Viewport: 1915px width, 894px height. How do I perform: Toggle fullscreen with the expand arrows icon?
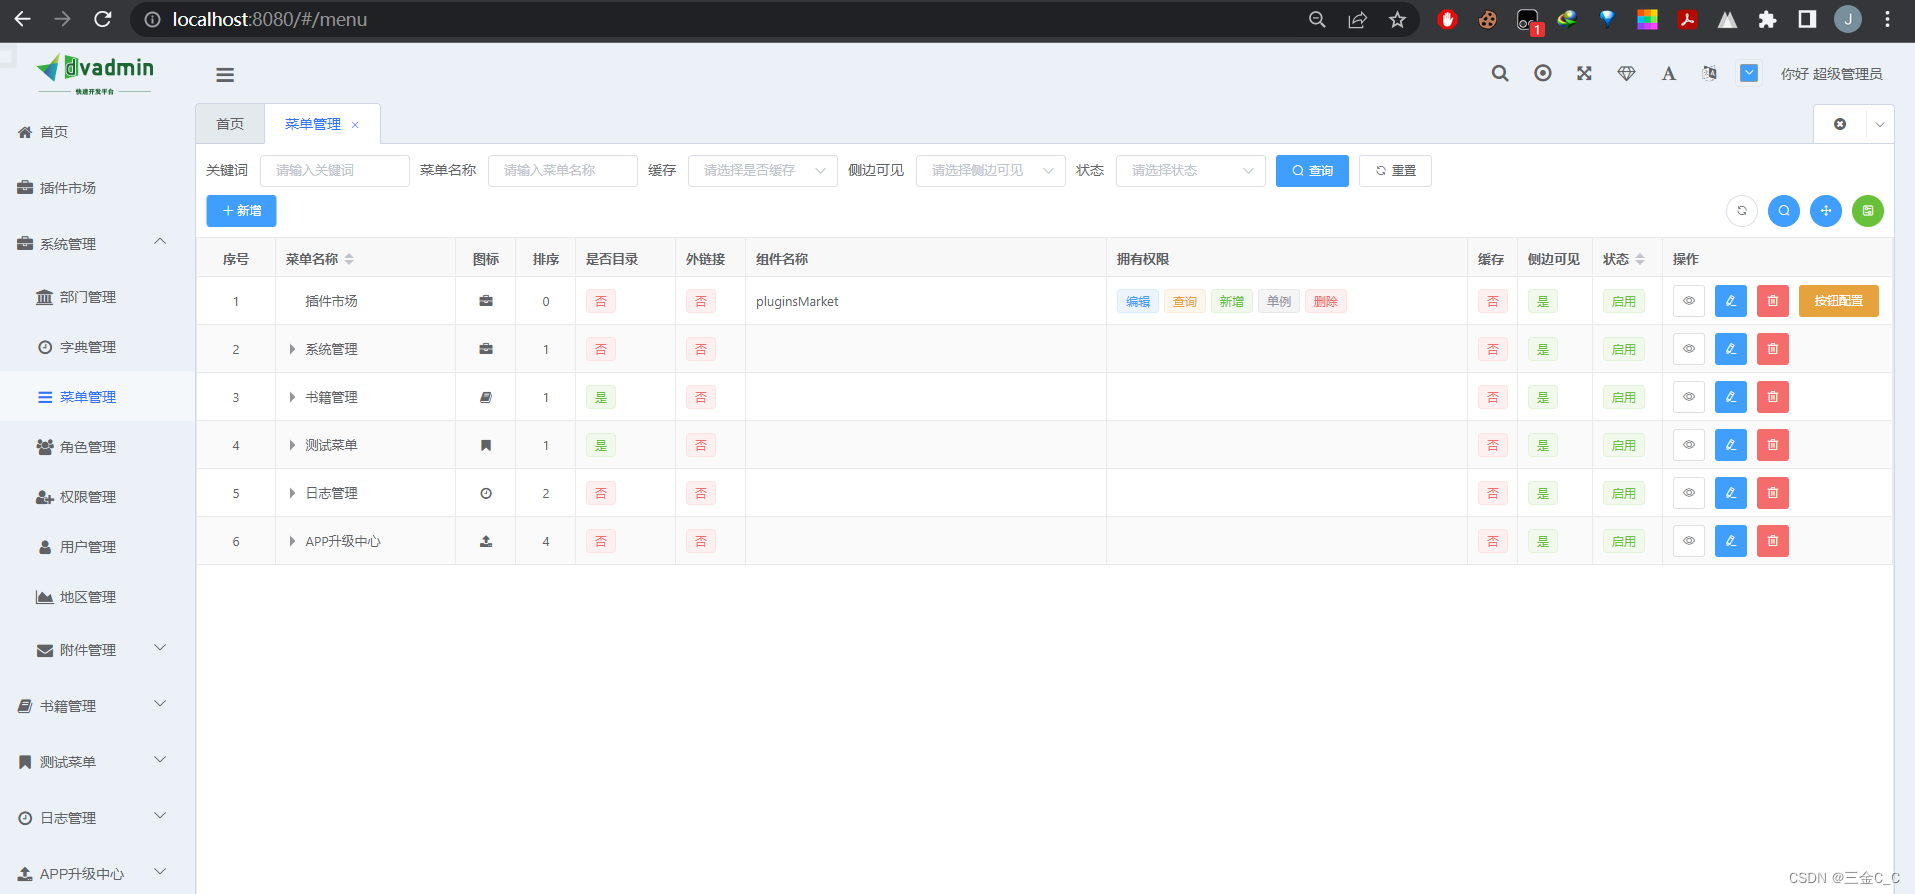point(1584,73)
